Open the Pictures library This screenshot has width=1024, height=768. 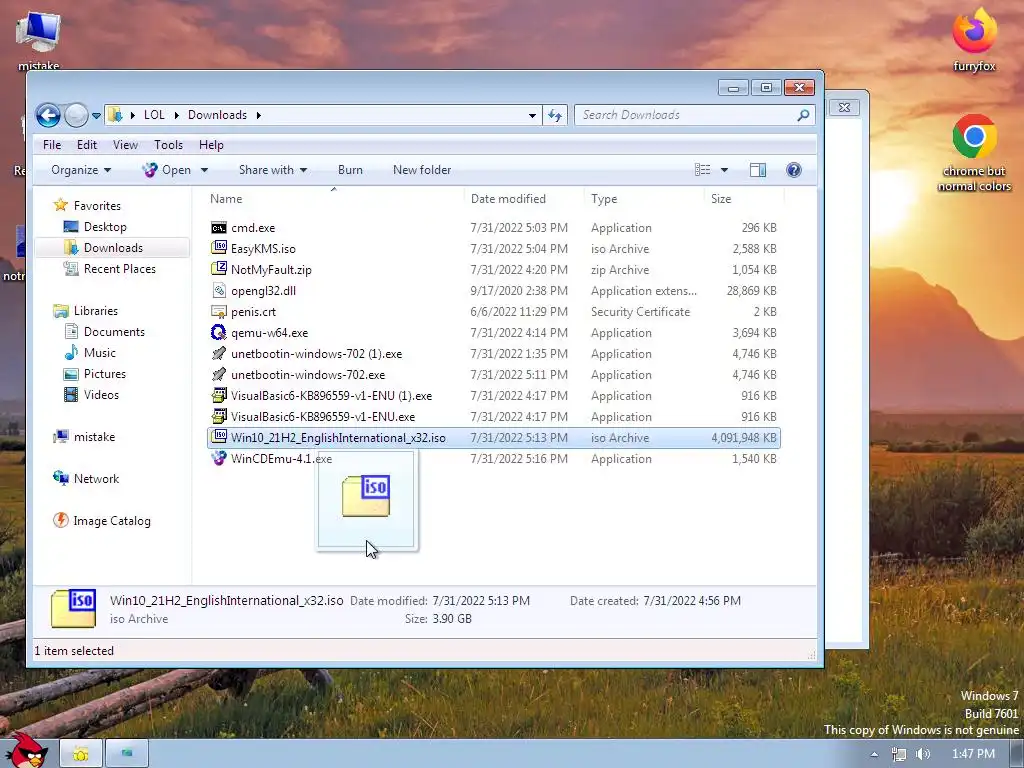click(x=104, y=374)
